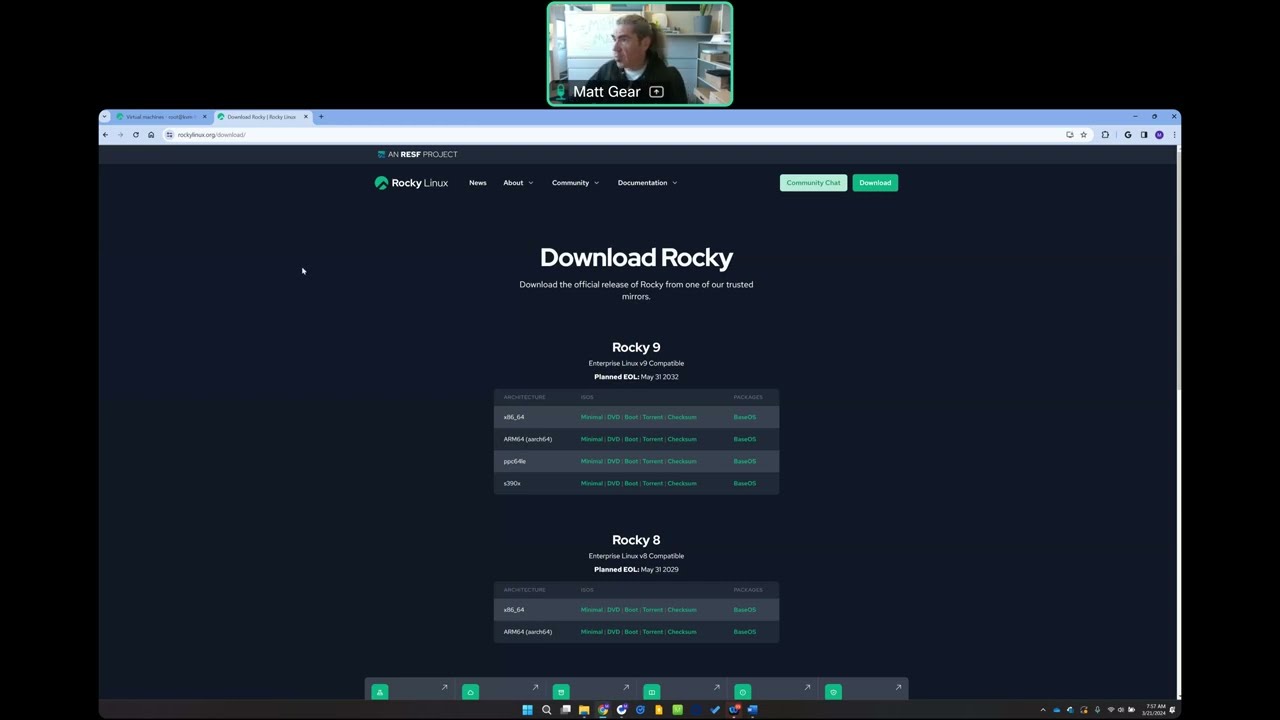Open File Explorer from the taskbar
This screenshot has height=720, width=1280.
pos(584,710)
